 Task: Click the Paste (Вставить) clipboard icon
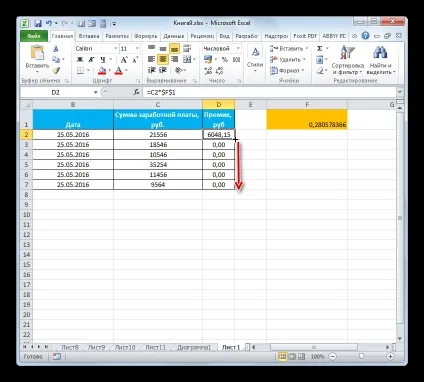point(37,53)
